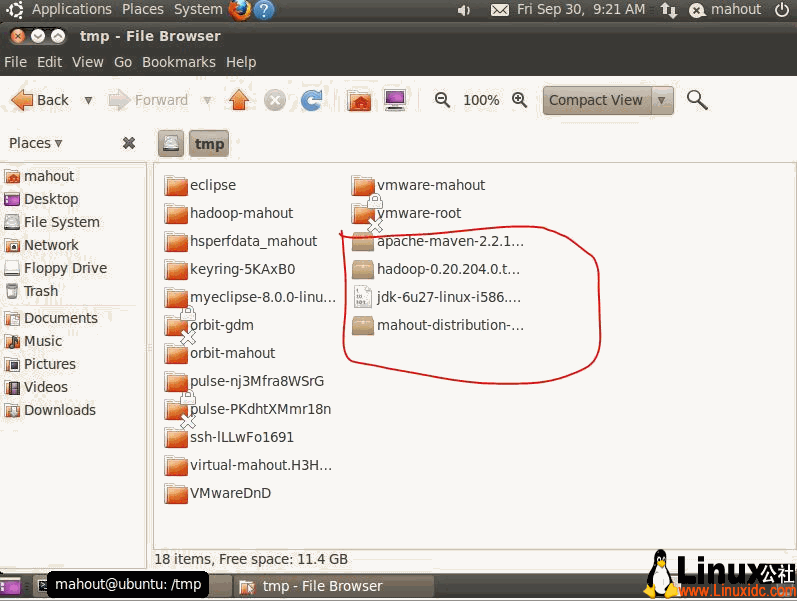The image size is (797, 601).
Task: Click the Computer icon in toolbar
Action: 395,100
